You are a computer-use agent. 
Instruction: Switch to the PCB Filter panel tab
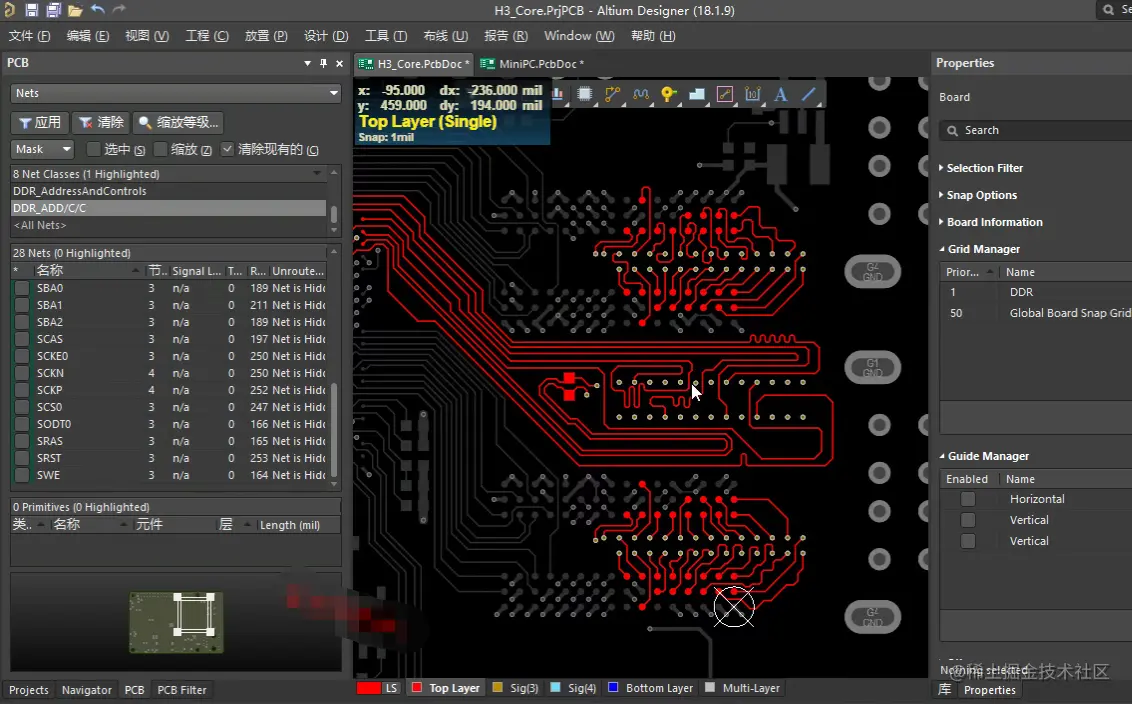coord(182,690)
